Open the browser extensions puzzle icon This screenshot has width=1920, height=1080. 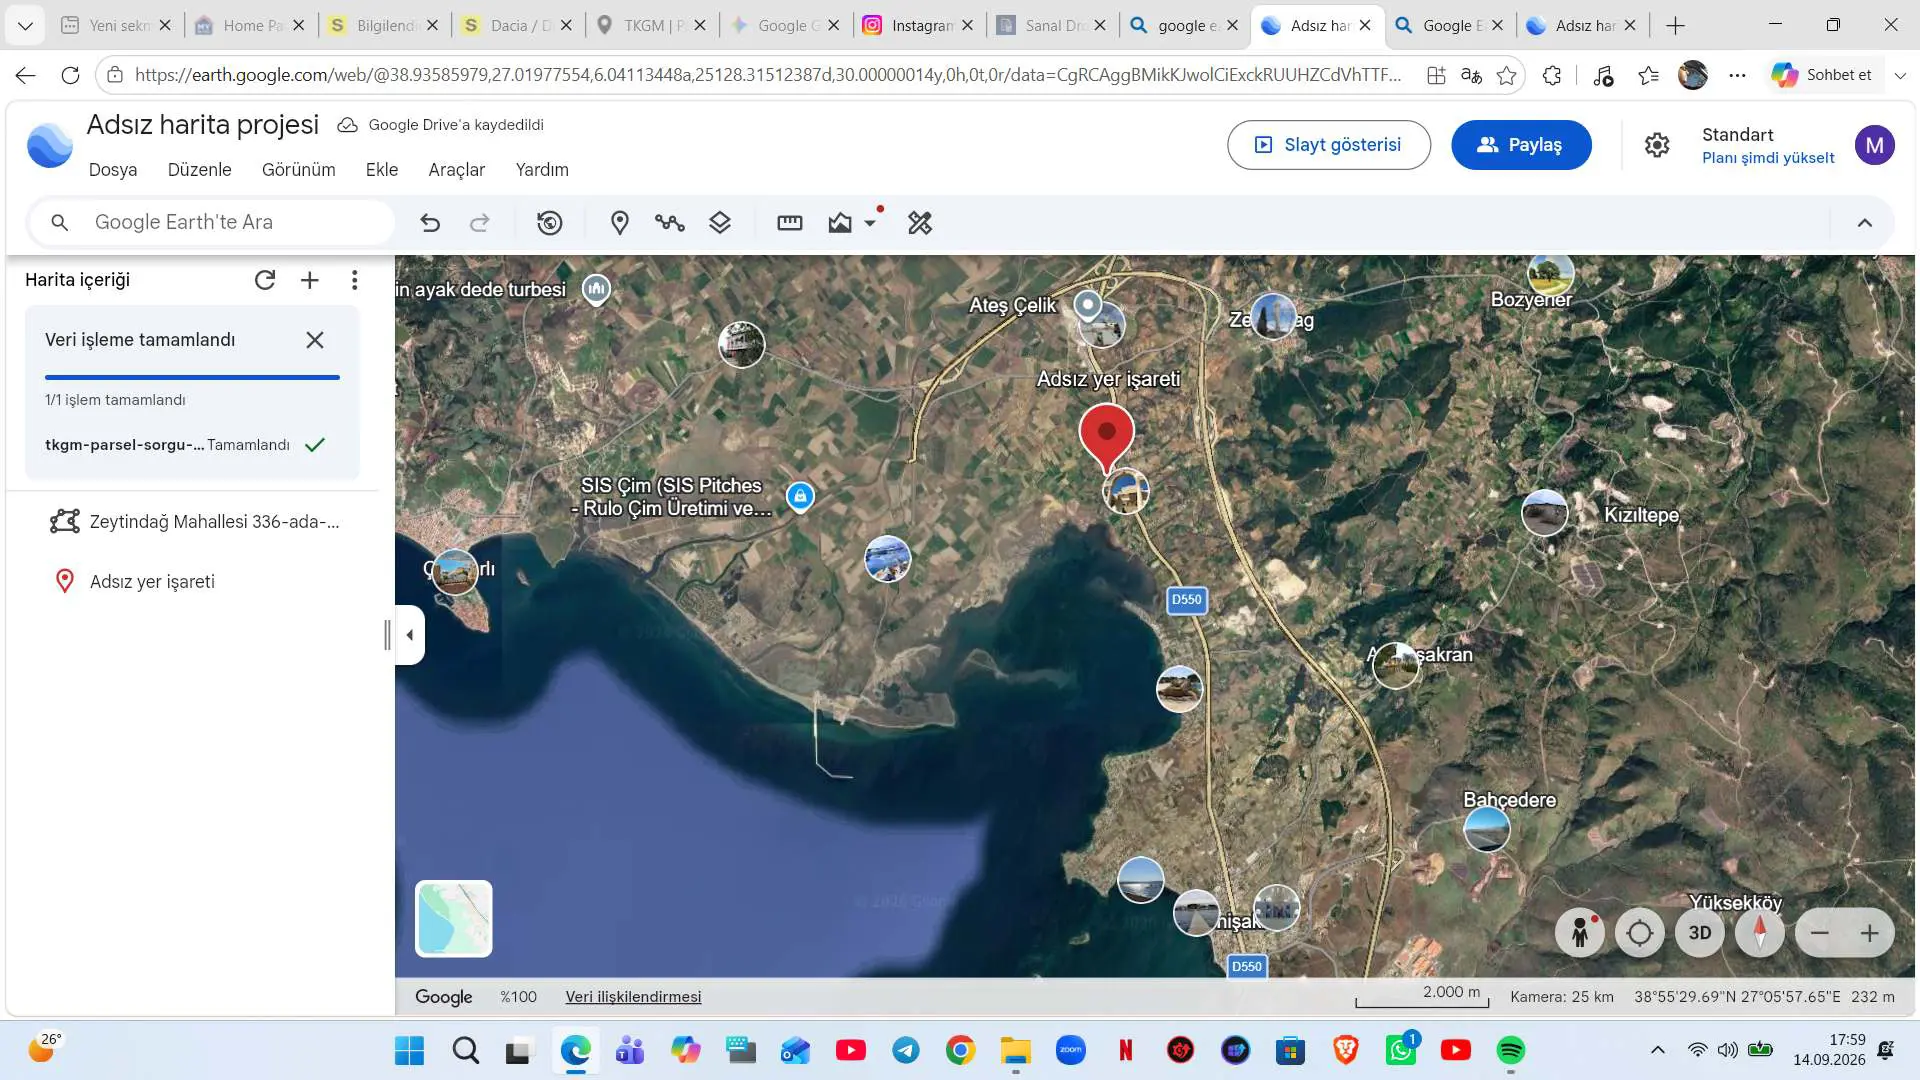click(1552, 75)
